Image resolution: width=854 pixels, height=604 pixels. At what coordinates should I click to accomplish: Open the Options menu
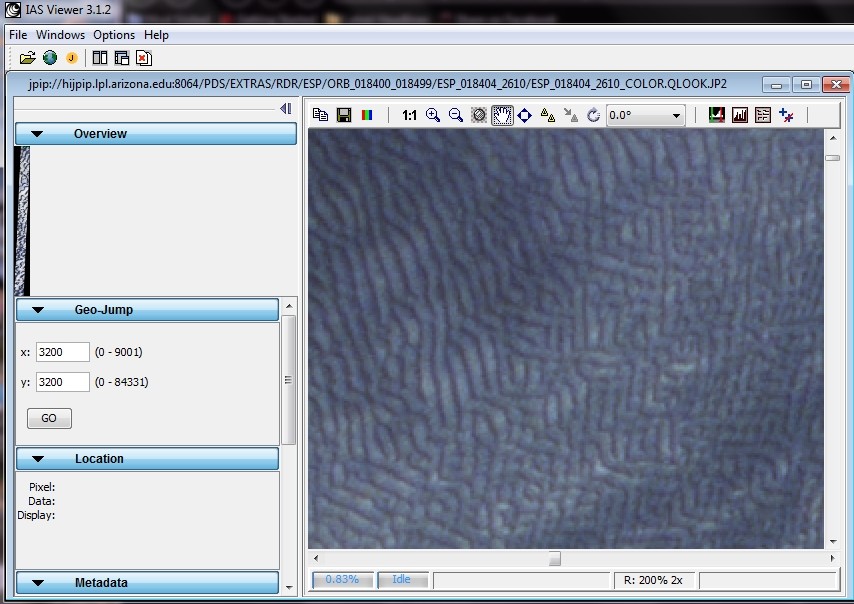coord(114,35)
